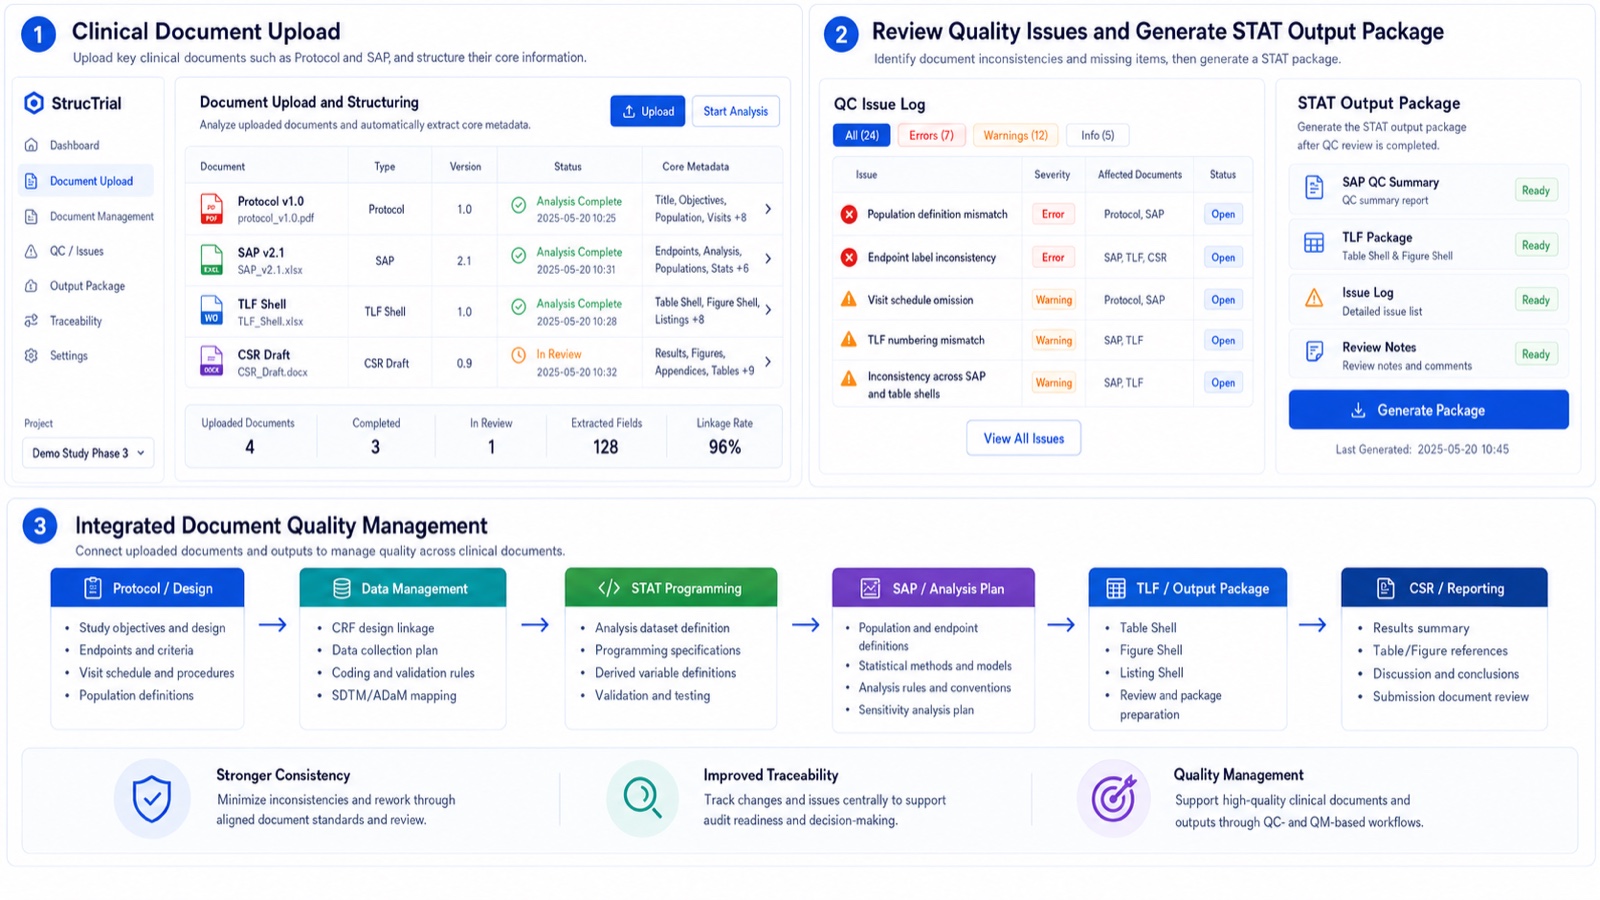The height and width of the screenshot is (900, 1600).
Task: Click the CSR Draft docx file icon
Action: [x=212, y=362]
